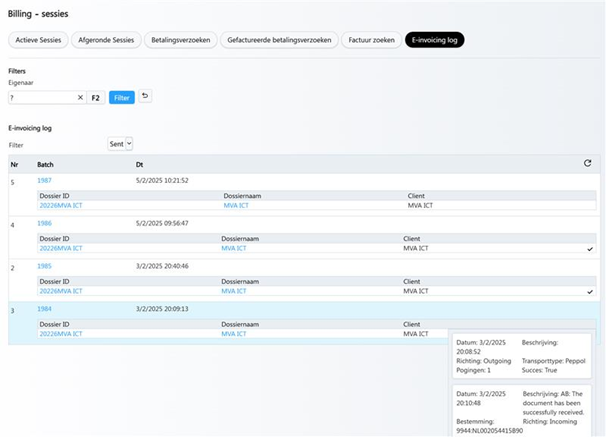Open the Afgeronde Sessies tab
The height and width of the screenshot is (437, 606).
pos(110,40)
